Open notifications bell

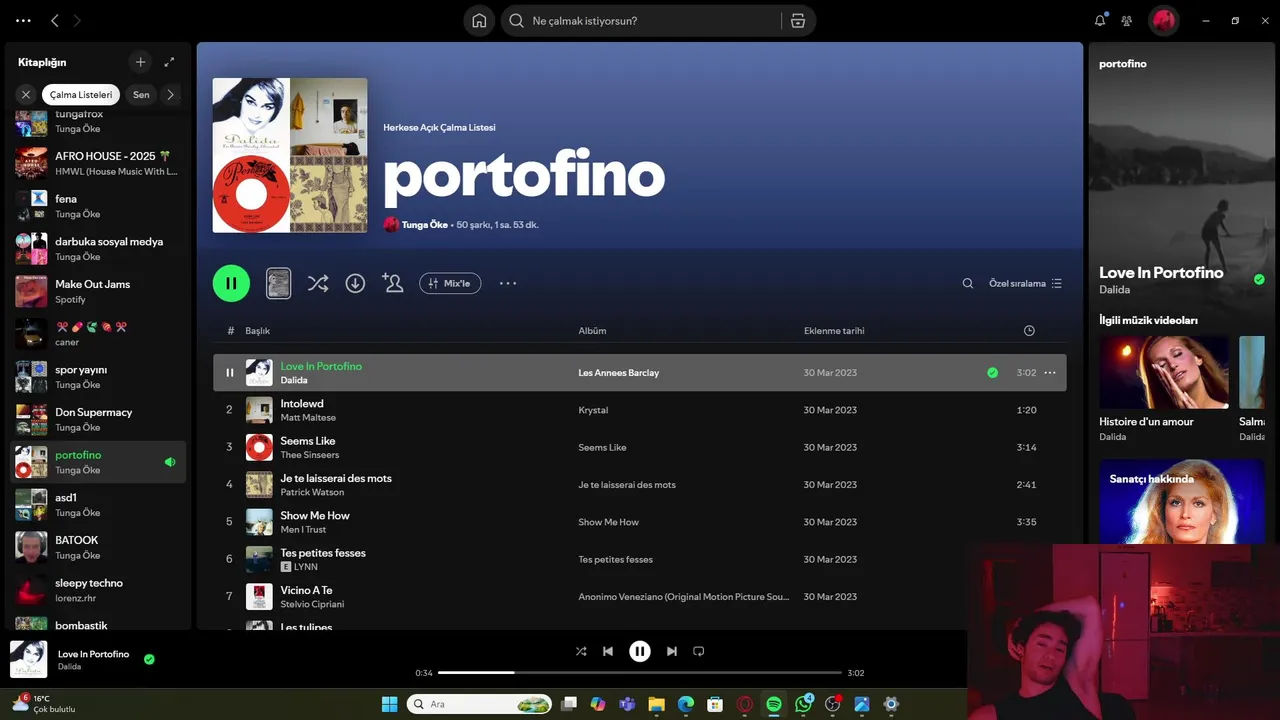click(x=1100, y=20)
